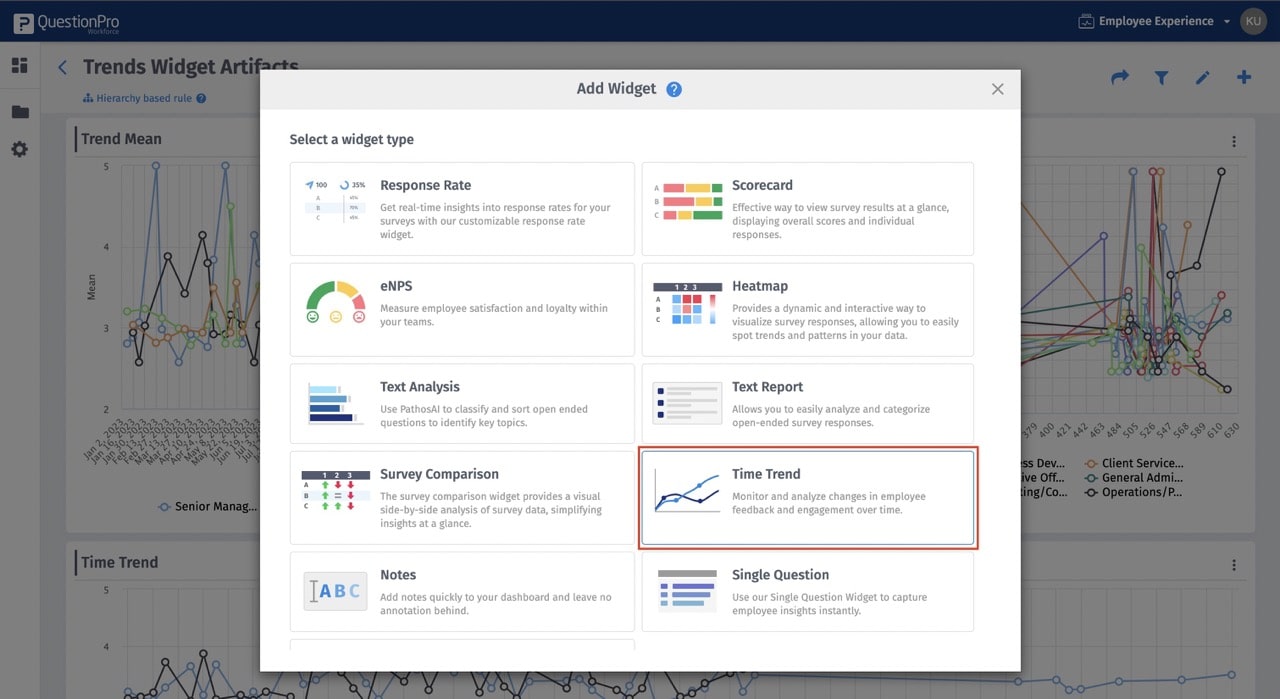Click the Time Trend line chart icon
The image size is (1280, 699).
[x=687, y=490]
